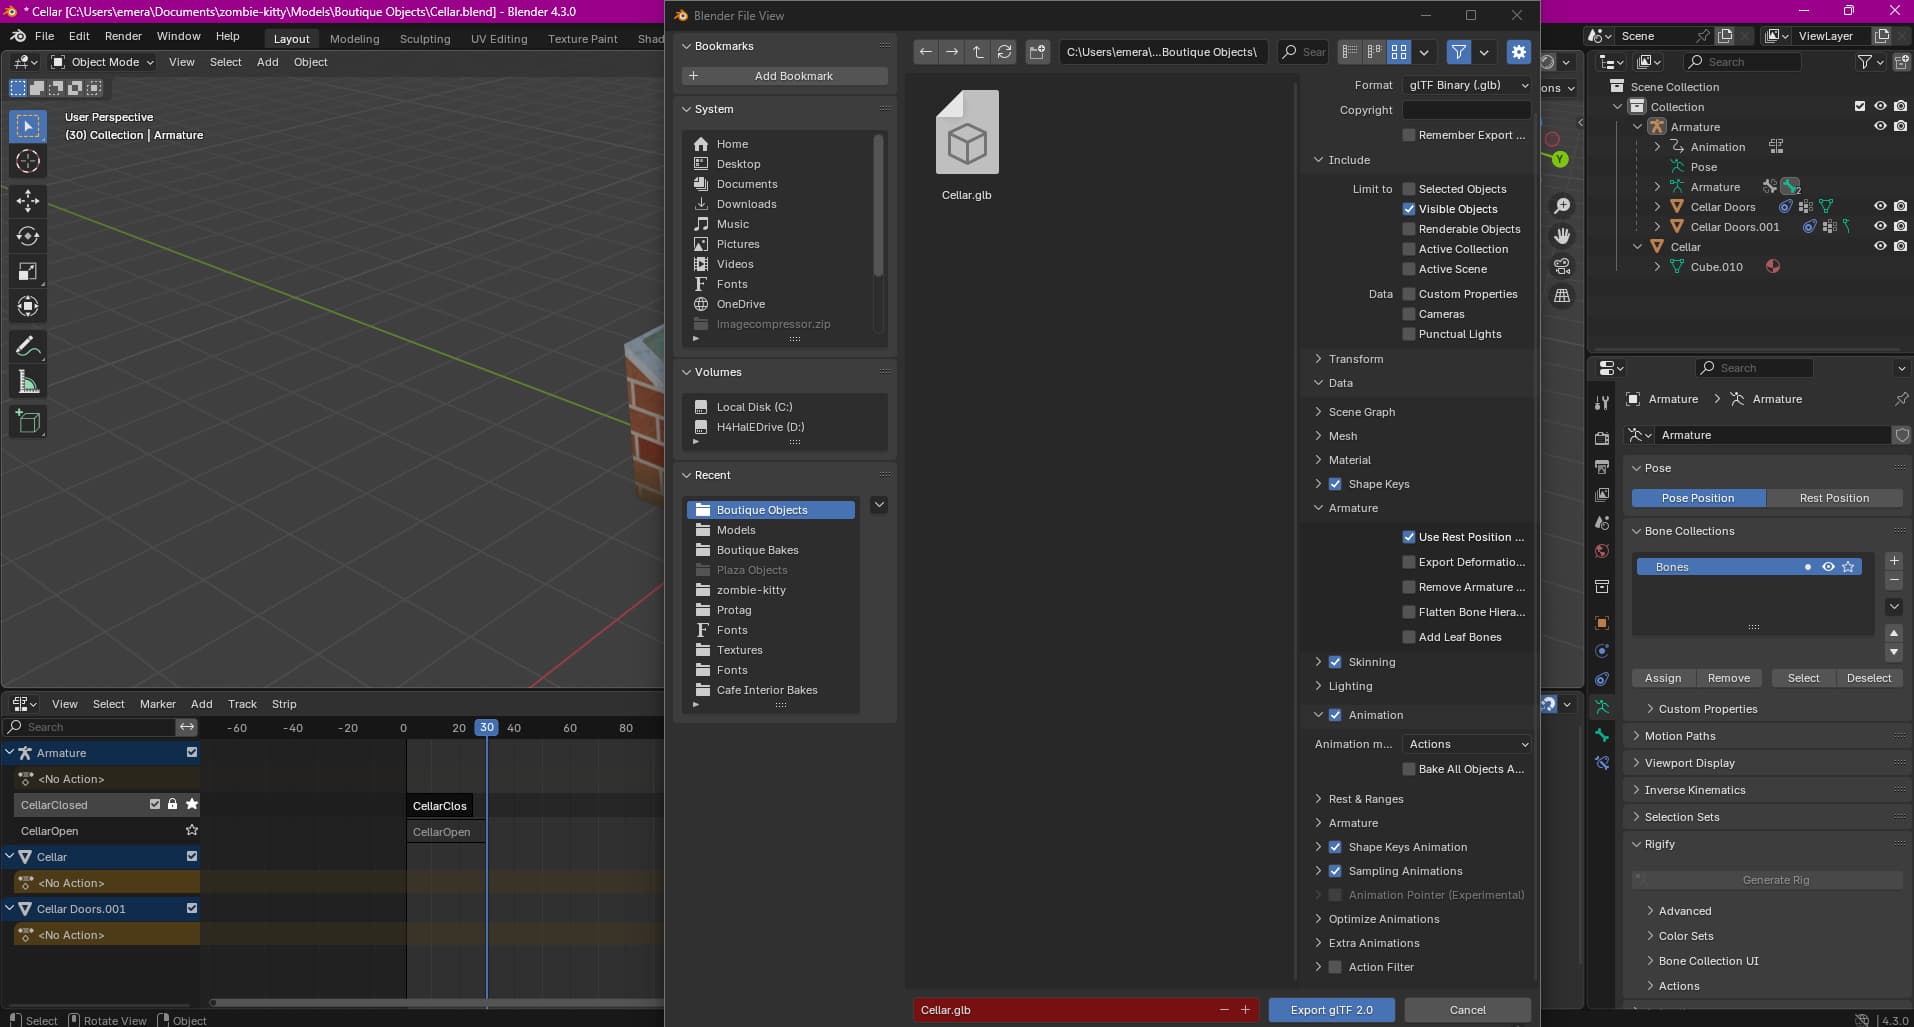Select the Rotate tool
The width and height of the screenshot is (1914, 1027).
click(28, 236)
